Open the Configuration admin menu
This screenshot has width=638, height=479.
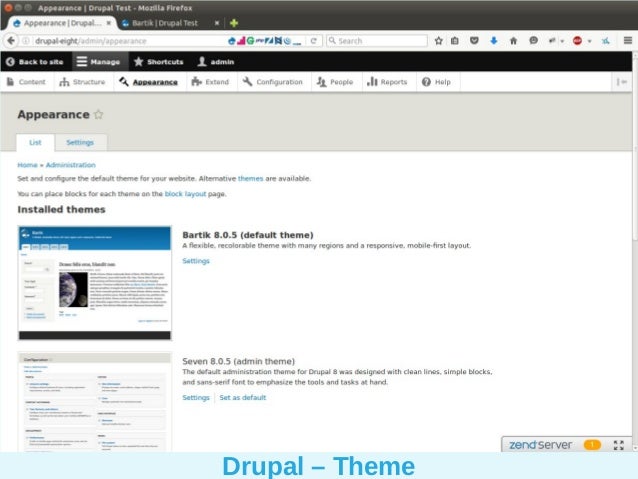click(x=273, y=82)
